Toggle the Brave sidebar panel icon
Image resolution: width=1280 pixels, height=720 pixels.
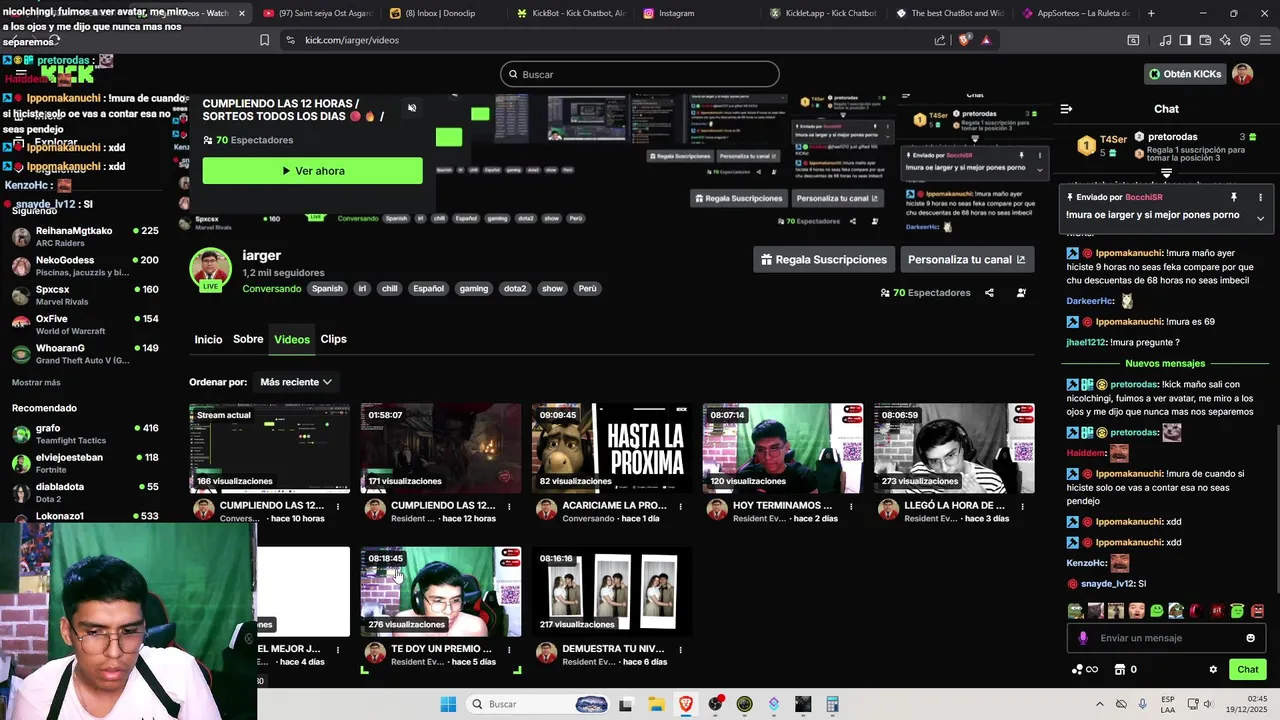[x=1185, y=40]
